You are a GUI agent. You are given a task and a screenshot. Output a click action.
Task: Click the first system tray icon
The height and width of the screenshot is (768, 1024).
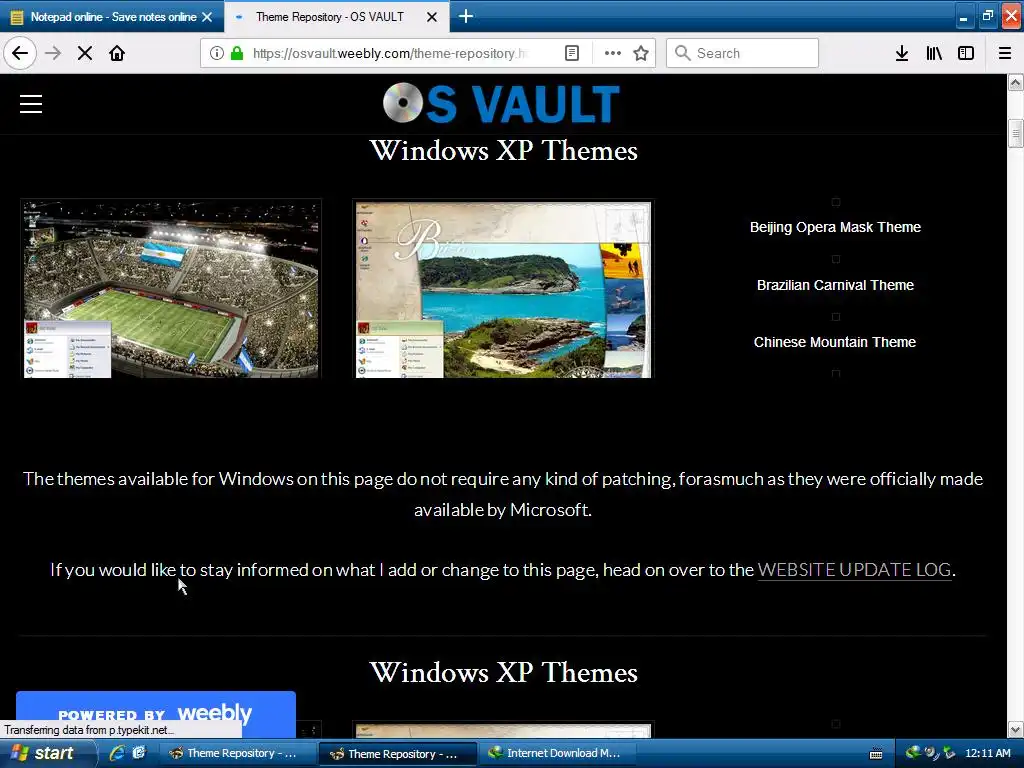[913, 753]
